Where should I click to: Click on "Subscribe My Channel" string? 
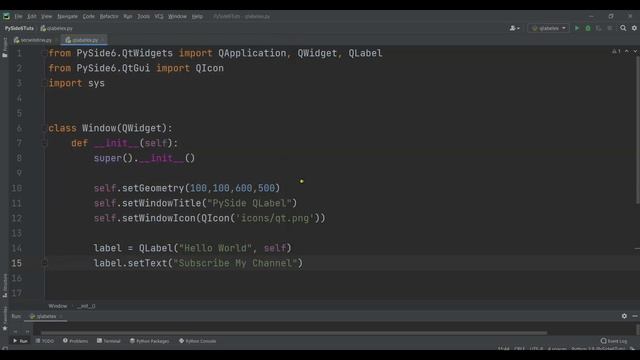(235, 263)
